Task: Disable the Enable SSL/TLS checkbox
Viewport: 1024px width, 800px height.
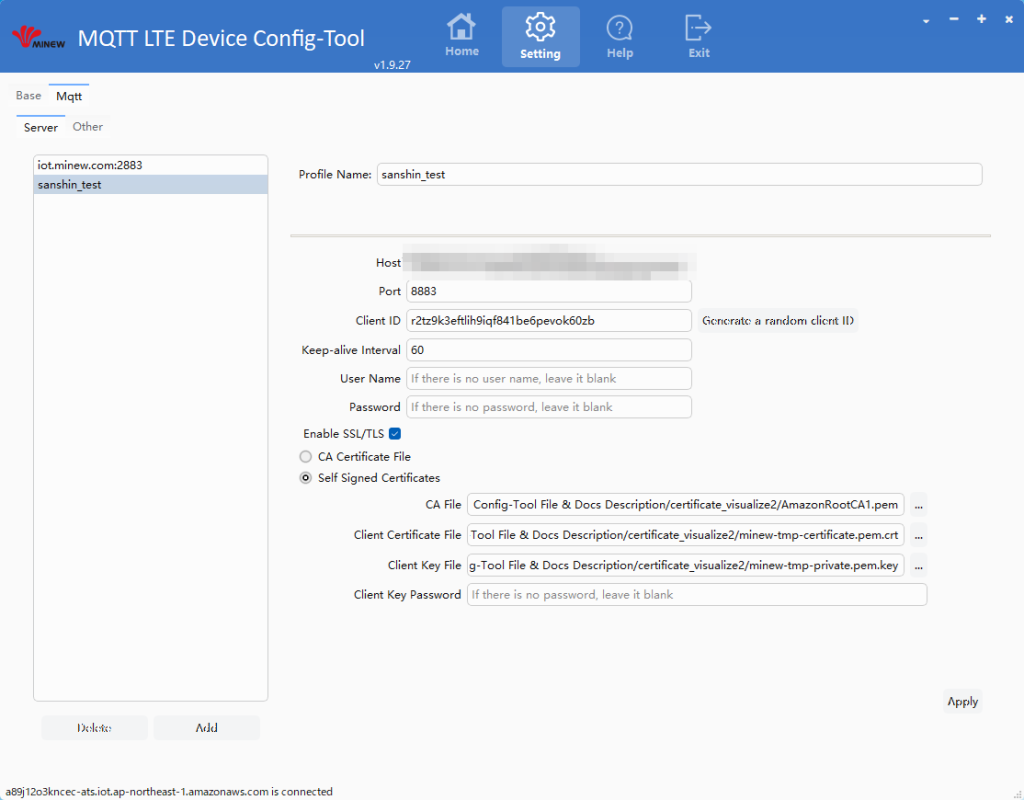Action: pyautogui.click(x=395, y=434)
